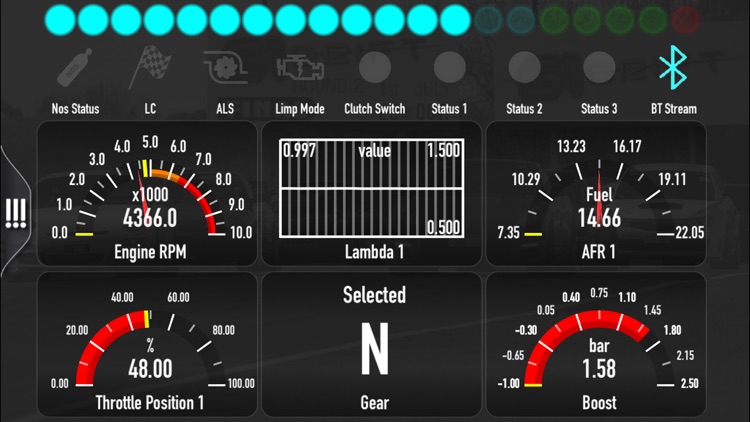Click the Selected heading in gear panel
This screenshot has height=422, width=750.
click(375, 295)
